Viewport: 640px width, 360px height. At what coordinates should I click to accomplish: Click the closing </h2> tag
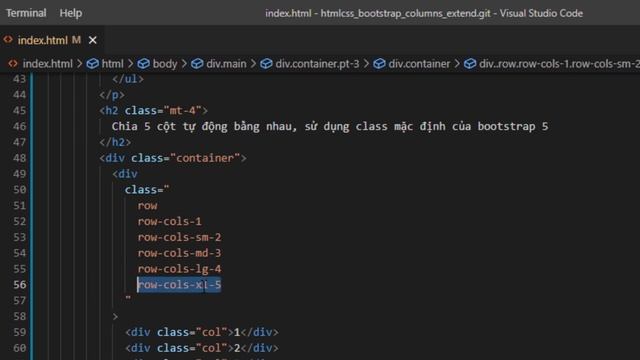tap(115, 142)
